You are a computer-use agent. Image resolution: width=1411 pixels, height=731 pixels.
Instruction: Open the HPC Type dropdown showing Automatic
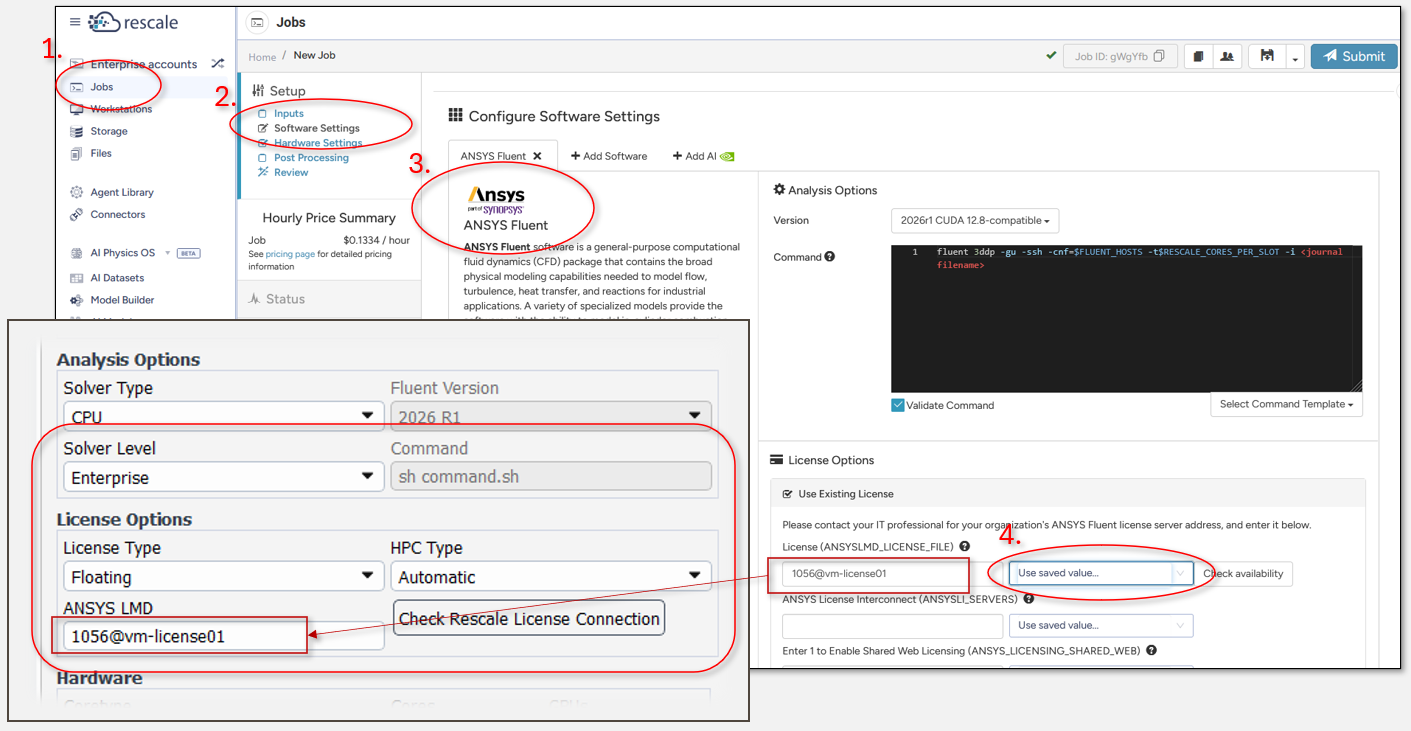click(551, 576)
